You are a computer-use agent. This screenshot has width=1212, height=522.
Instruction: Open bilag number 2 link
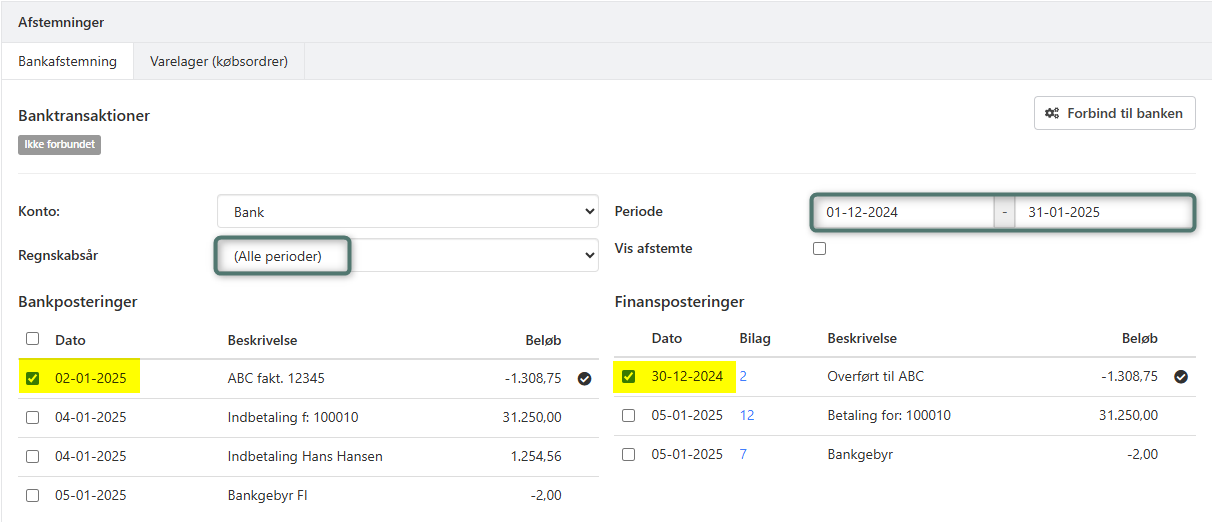tap(743, 377)
